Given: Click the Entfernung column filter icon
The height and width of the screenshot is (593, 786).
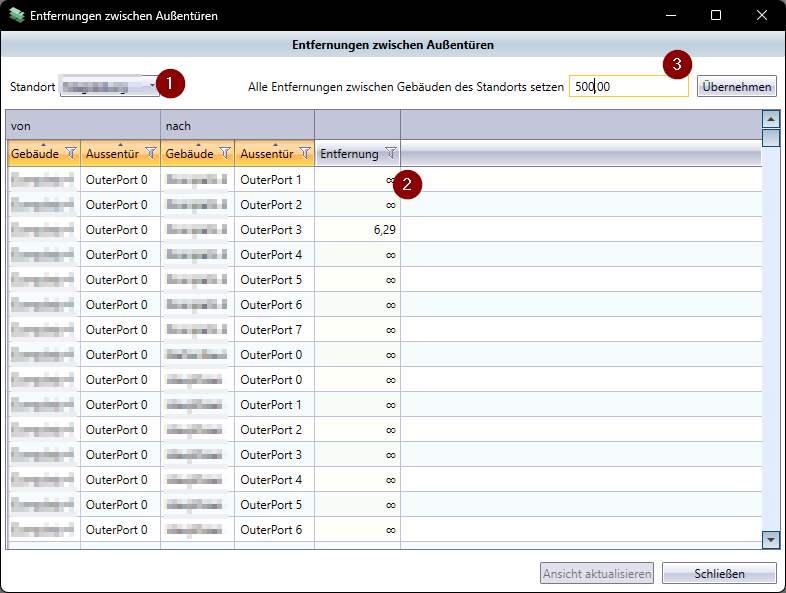Looking at the screenshot, I should (x=391, y=154).
